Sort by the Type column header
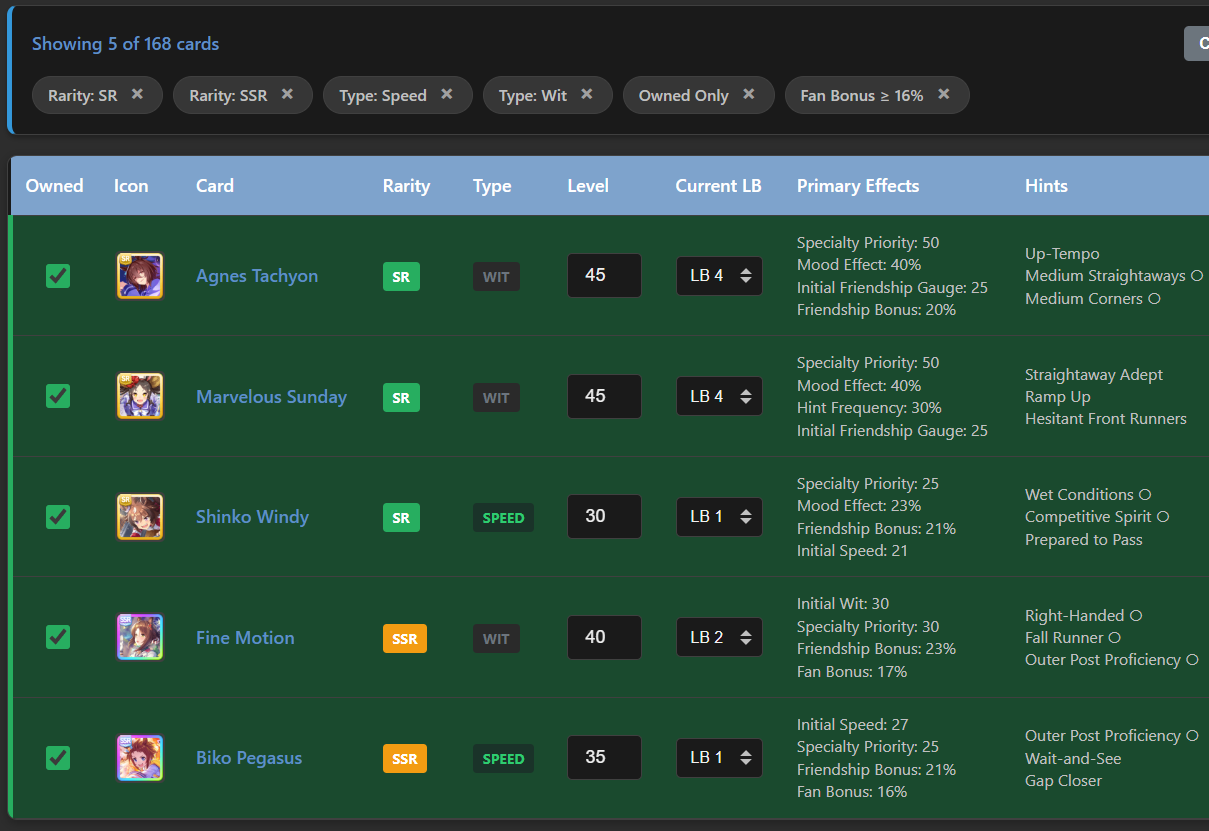Viewport: 1209px width, 831px height. tap(492, 185)
